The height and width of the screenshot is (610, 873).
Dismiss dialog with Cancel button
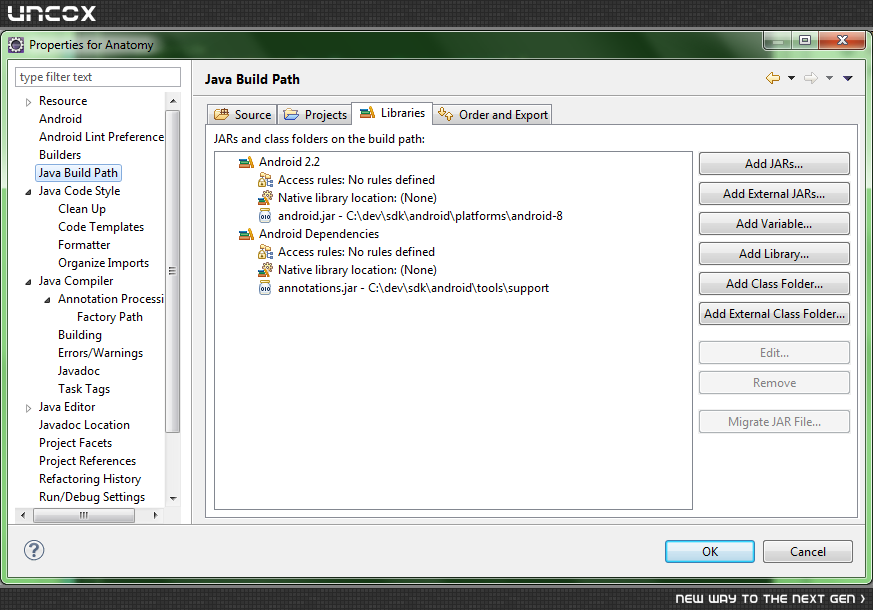(808, 552)
